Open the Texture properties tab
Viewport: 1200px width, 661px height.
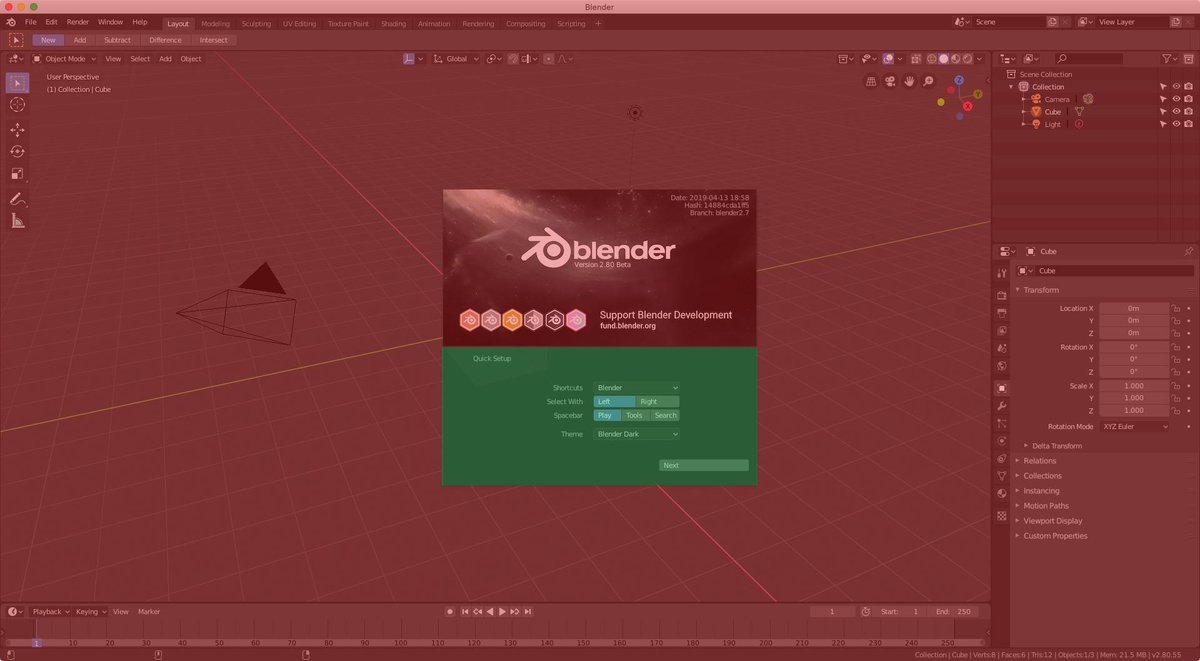1002,516
